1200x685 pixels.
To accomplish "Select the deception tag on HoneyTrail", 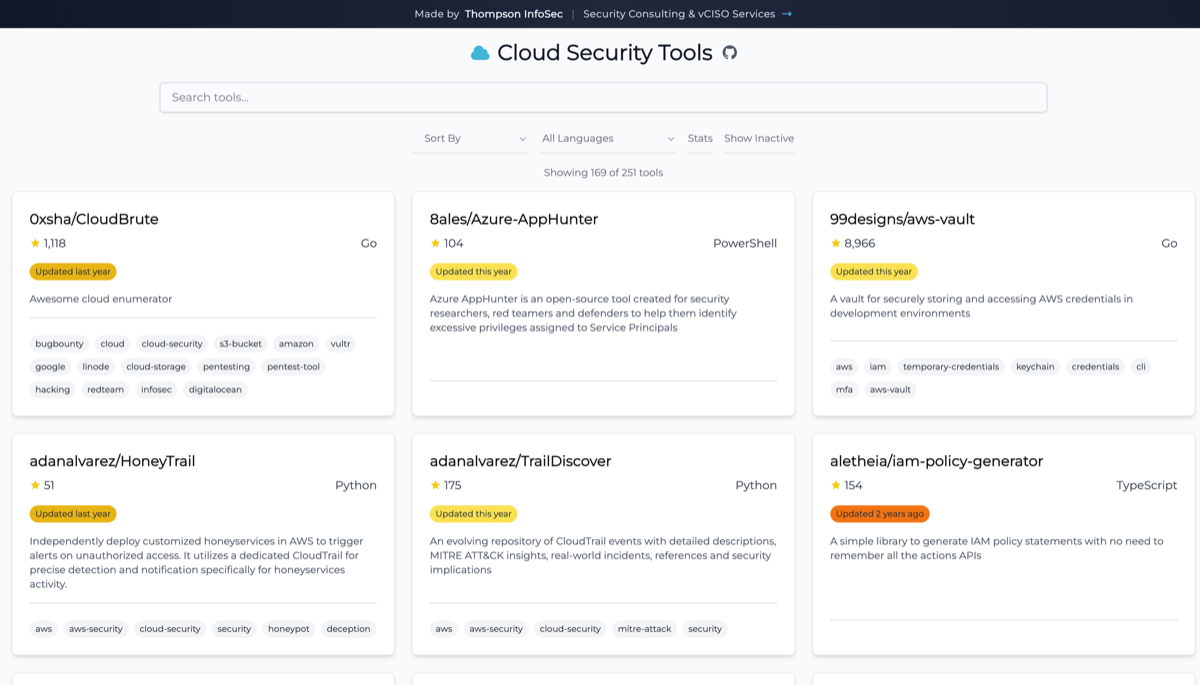I will click(349, 629).
